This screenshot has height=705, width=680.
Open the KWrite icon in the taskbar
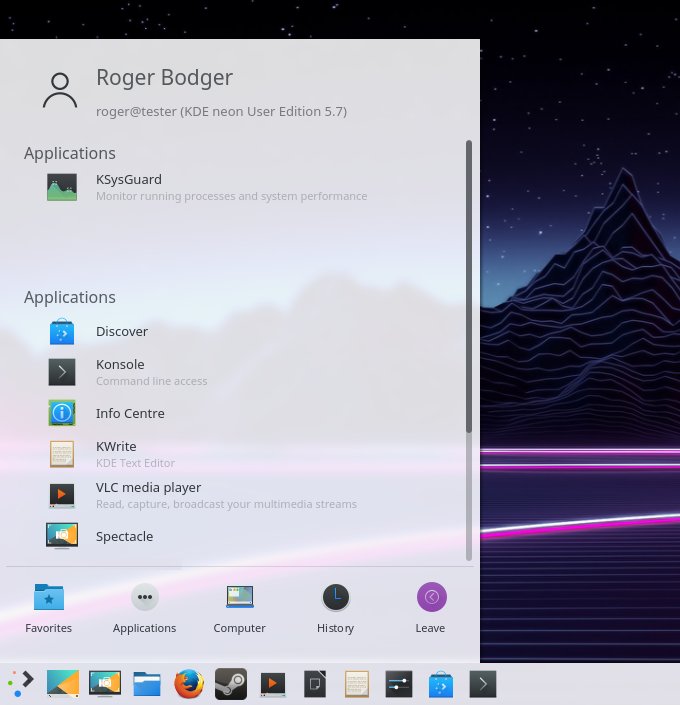coord(357,684)
